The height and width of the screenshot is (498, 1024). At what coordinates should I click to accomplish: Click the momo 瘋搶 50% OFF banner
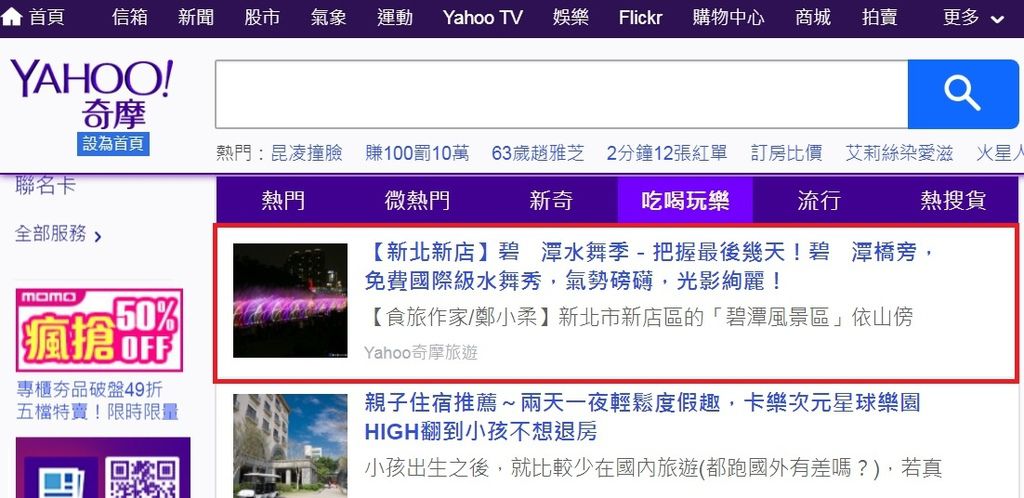(99, 330)
